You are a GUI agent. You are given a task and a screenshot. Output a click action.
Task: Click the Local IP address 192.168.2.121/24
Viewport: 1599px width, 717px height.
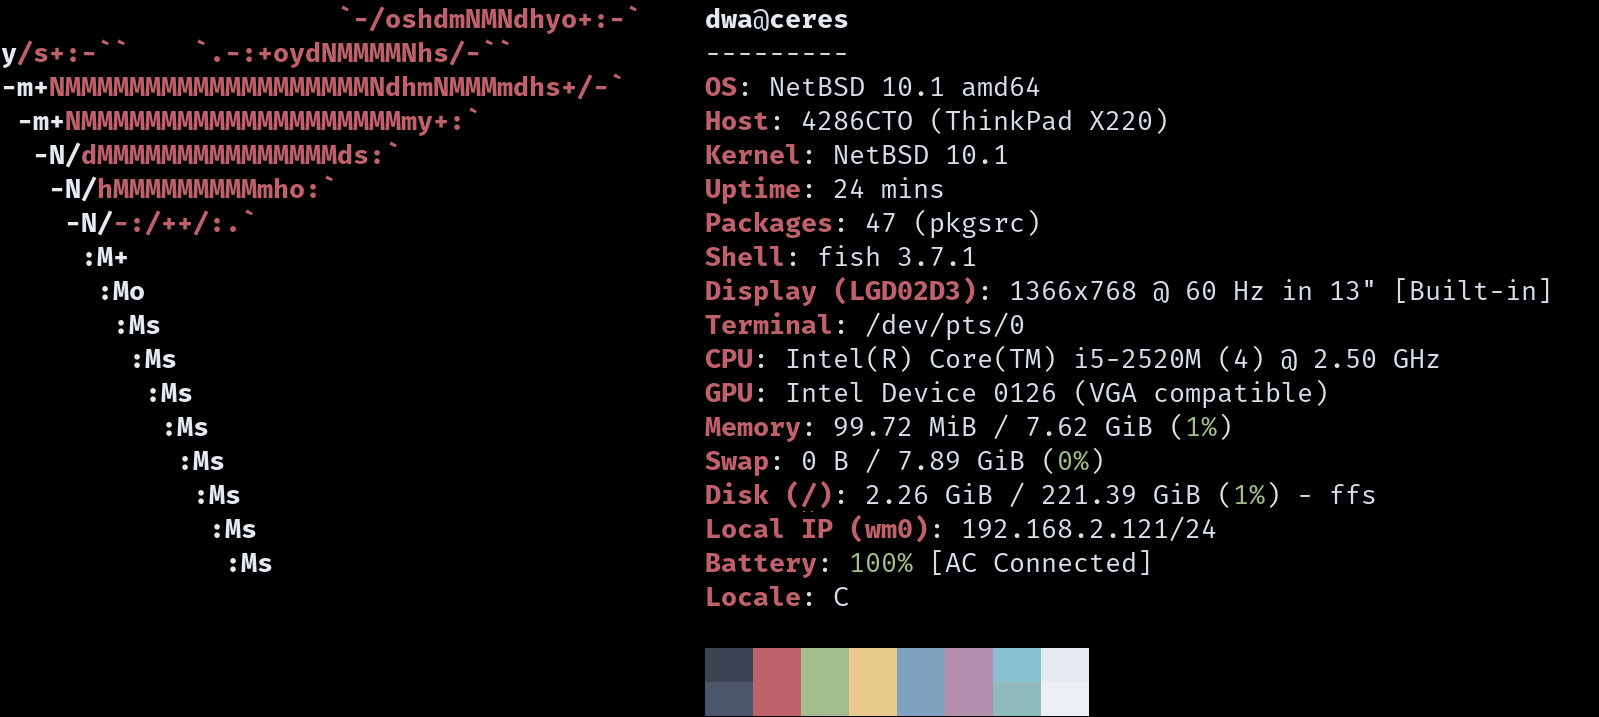click(x=1089, y=530)
